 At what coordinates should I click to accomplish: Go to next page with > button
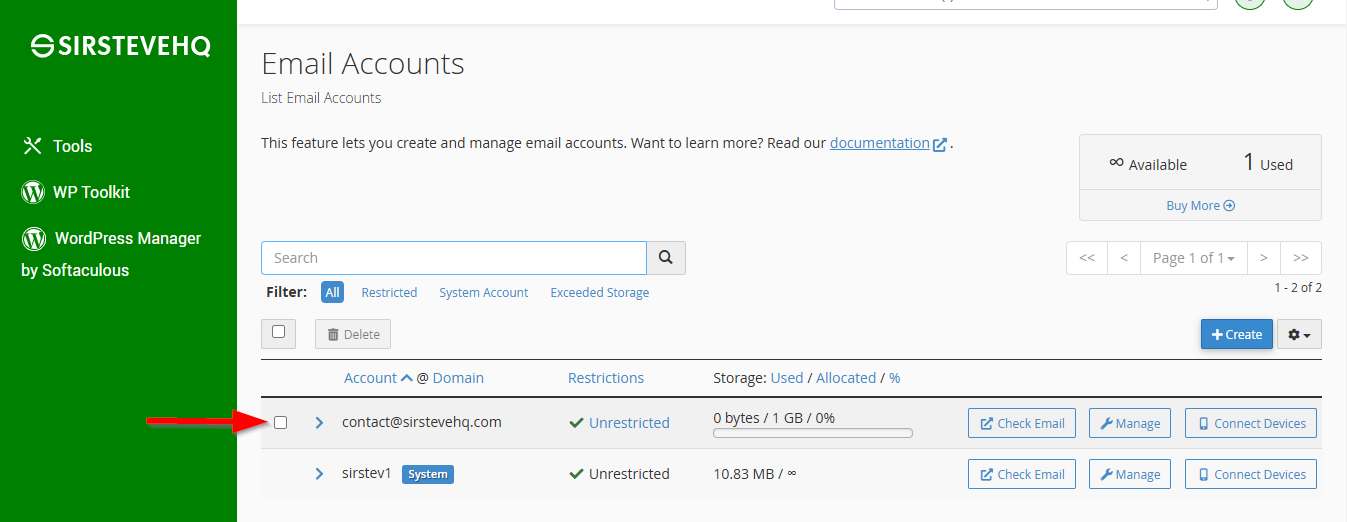[x=1264, y=258]
